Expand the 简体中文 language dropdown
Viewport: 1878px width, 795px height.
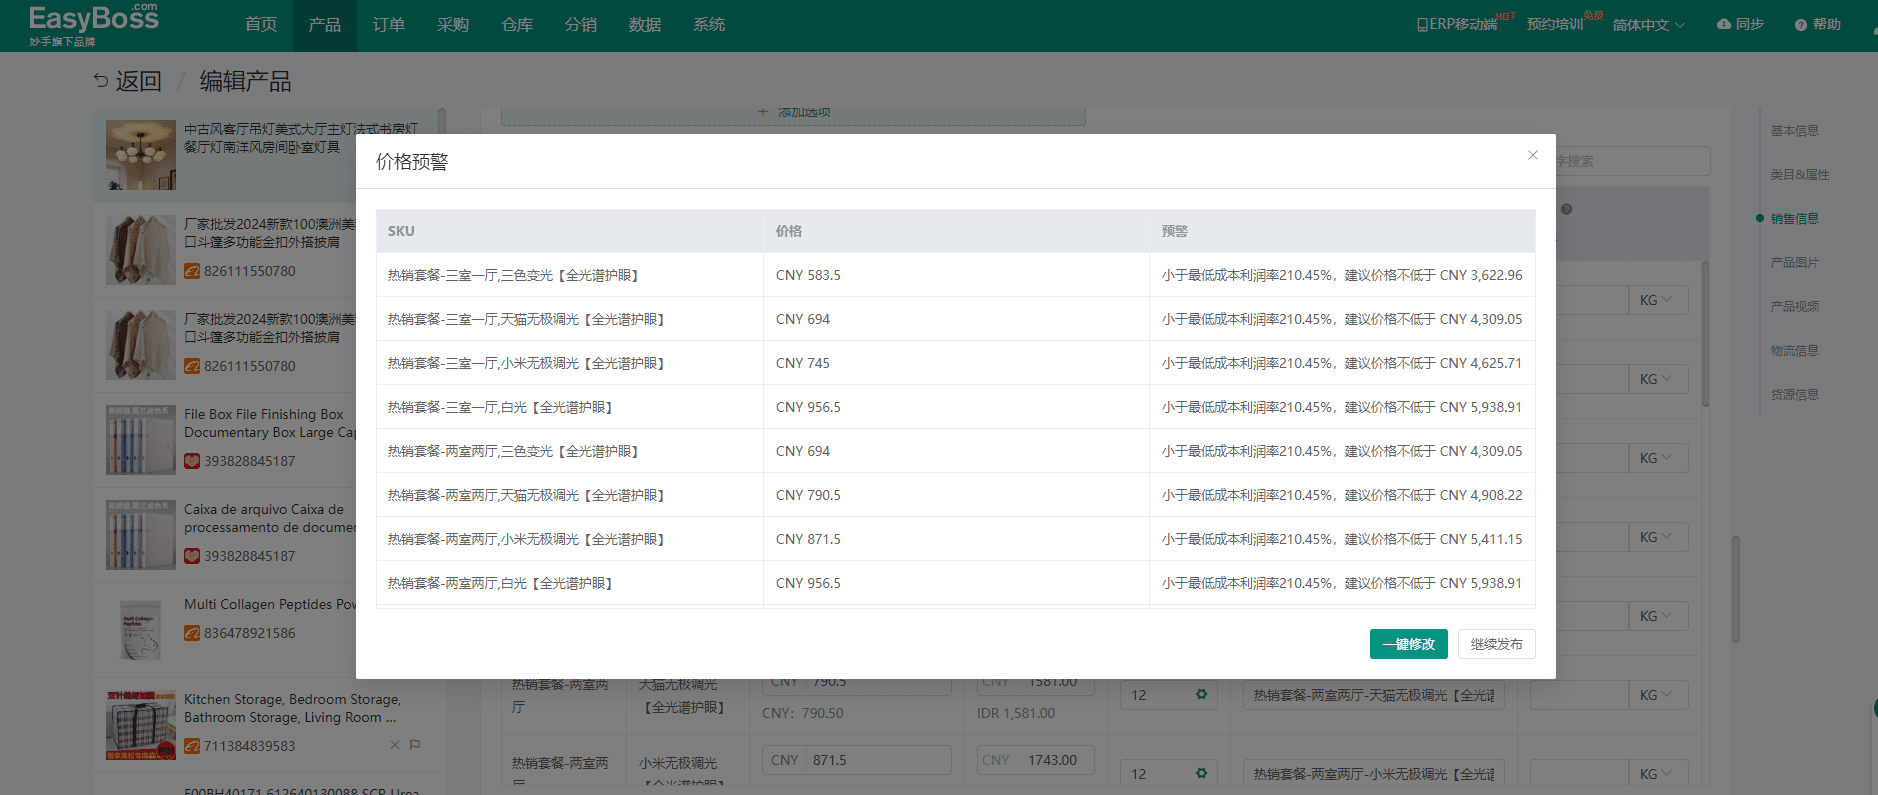click(1648, 25)
